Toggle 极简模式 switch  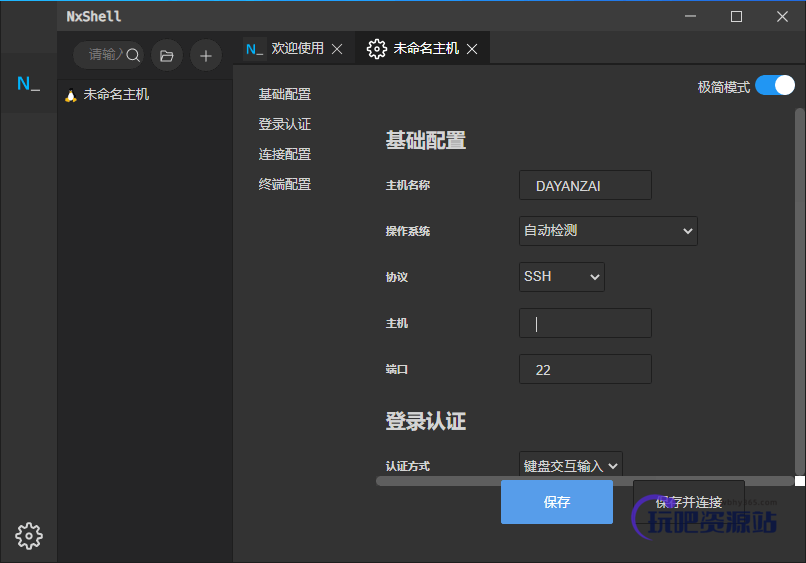[775, 85]
